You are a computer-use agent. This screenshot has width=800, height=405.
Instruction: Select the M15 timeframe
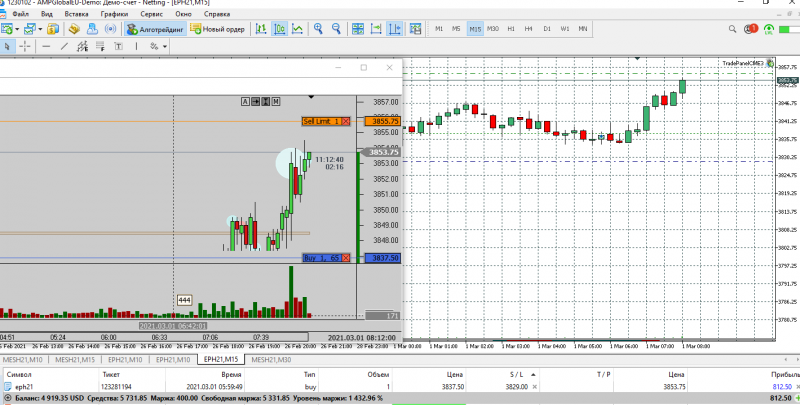[475, 29]
